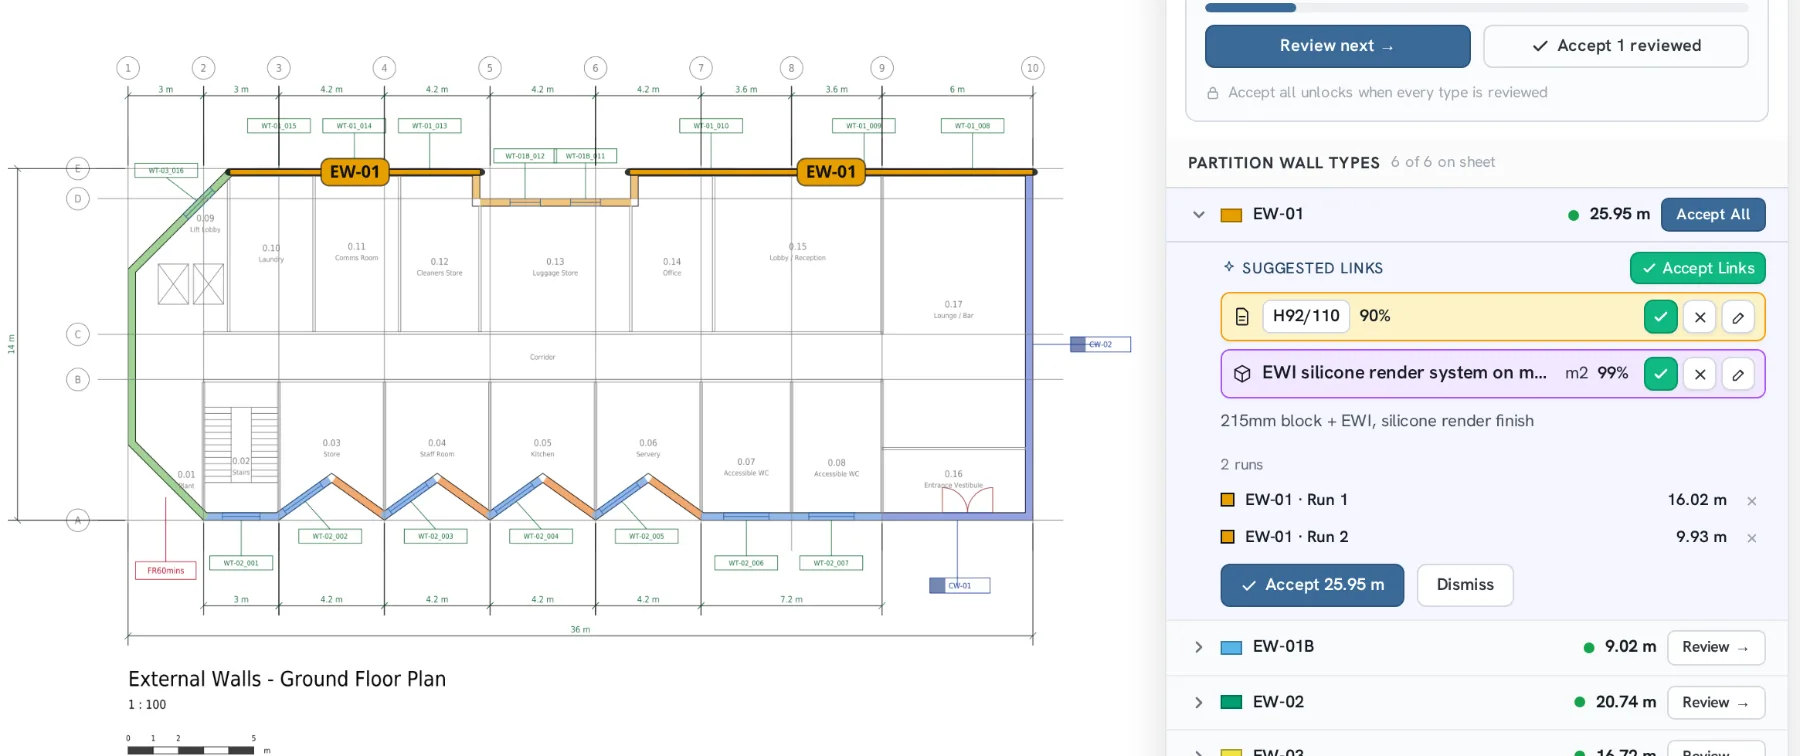Click the suggested links sparkle icon
This screenshot has height=756, width=1800.
pos(1229,267)
